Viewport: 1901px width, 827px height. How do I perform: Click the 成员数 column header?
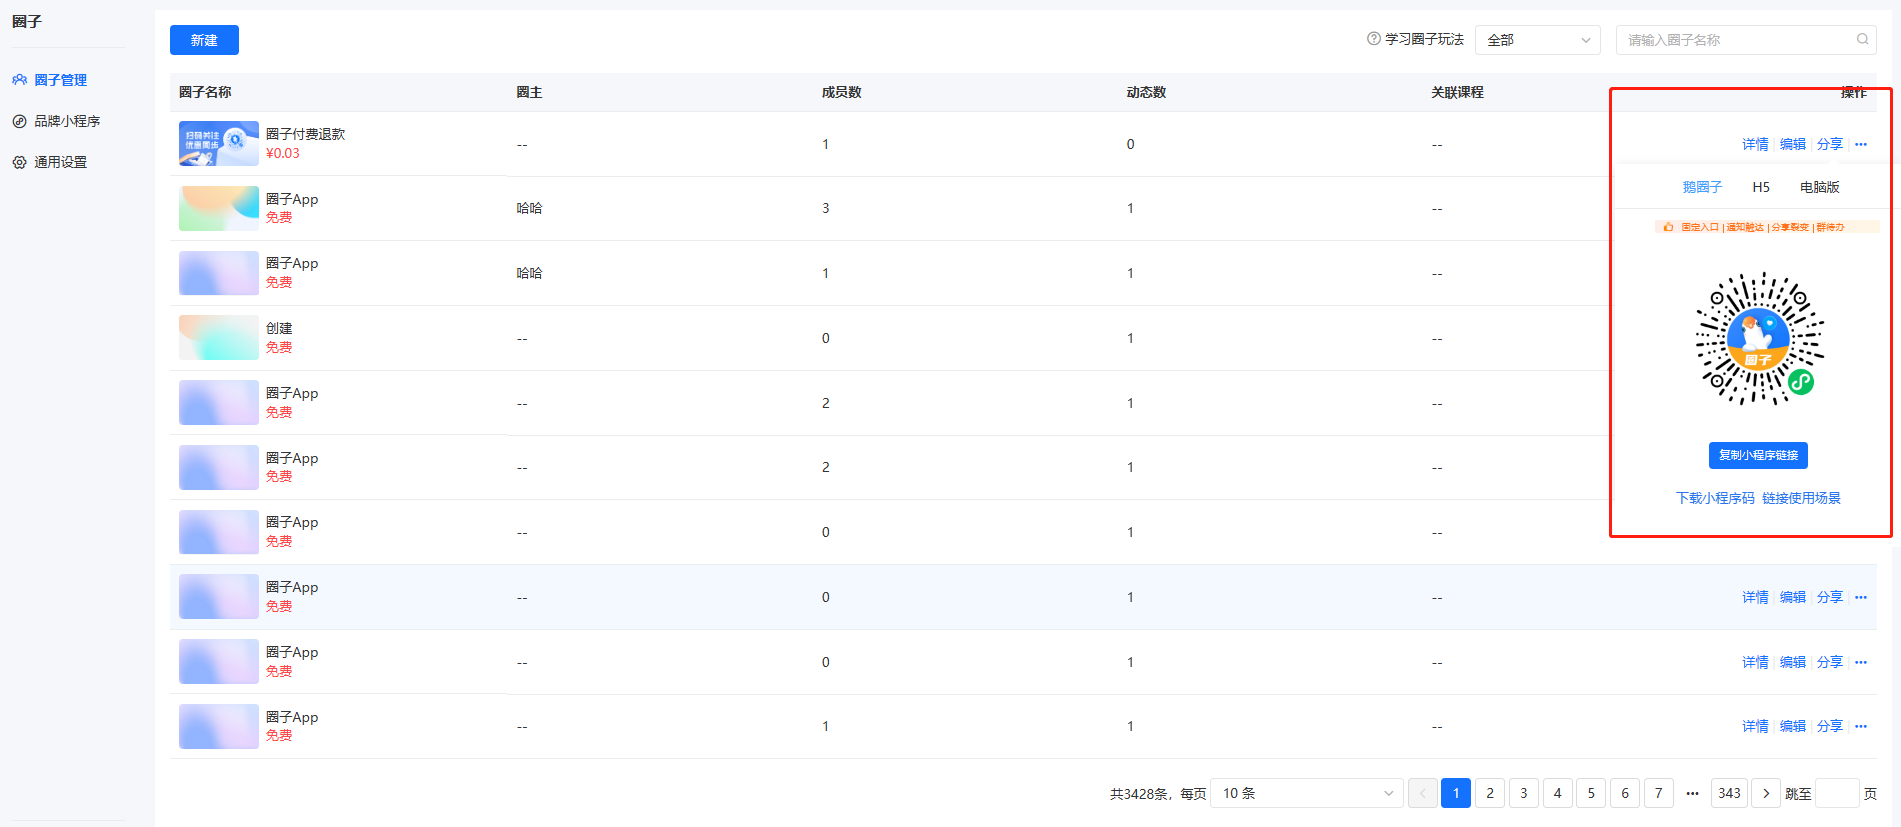(x=841, y=92)
